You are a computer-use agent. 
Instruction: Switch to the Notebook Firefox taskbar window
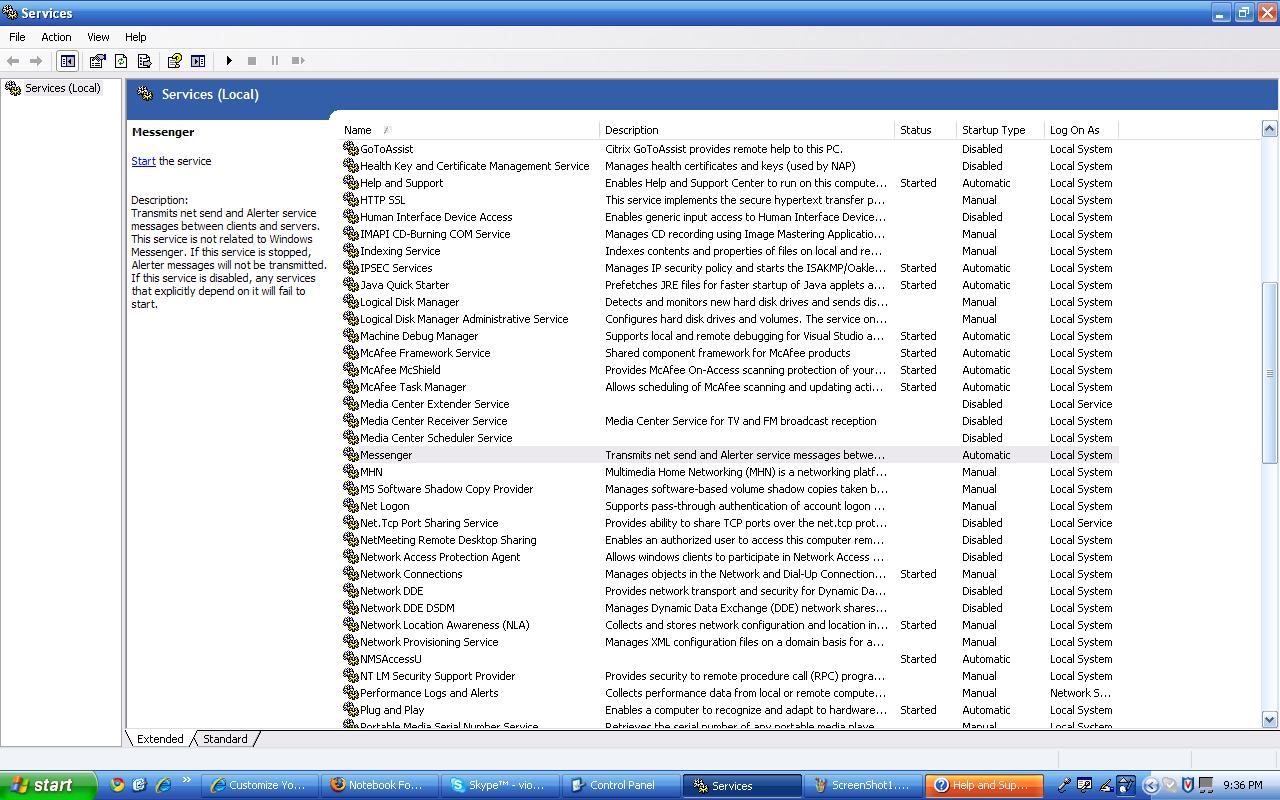point(379,785)
